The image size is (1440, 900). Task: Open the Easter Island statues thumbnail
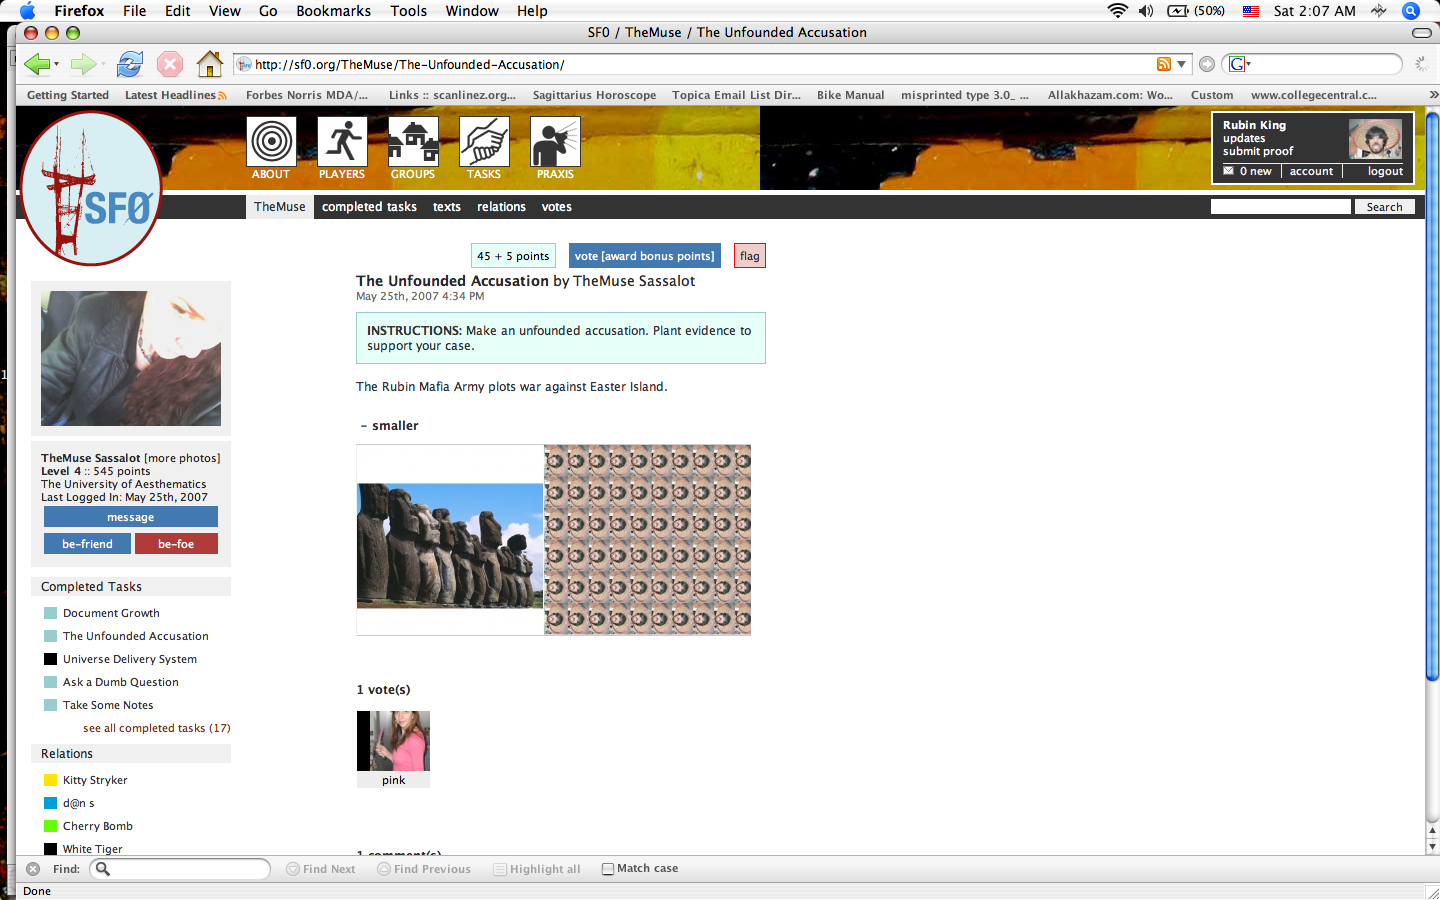[450, 545]
